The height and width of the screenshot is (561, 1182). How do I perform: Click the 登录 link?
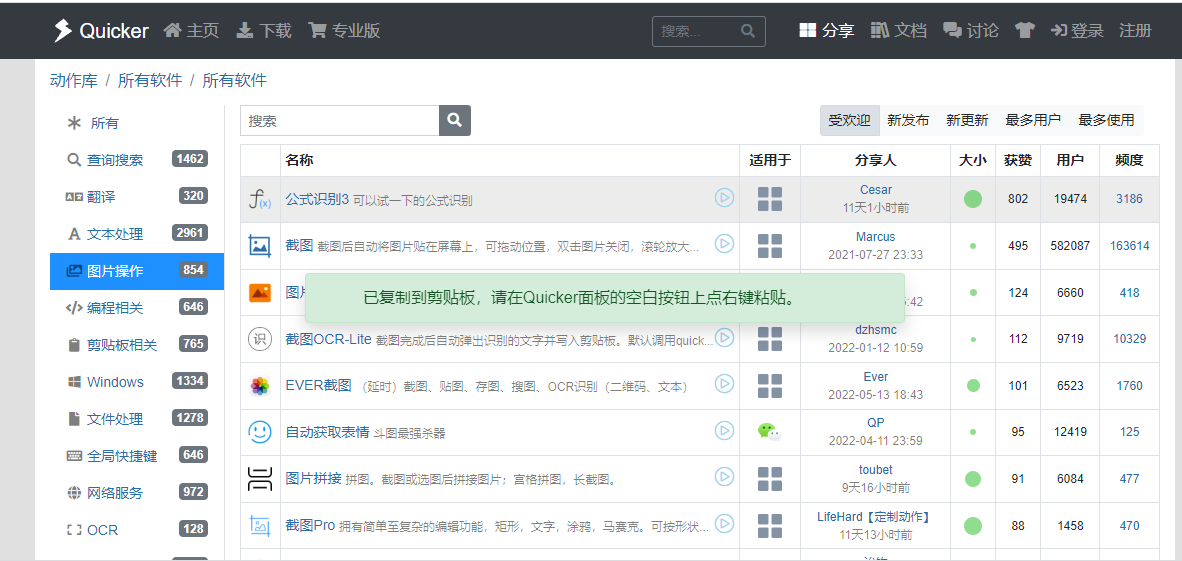tap(1077, 30)
